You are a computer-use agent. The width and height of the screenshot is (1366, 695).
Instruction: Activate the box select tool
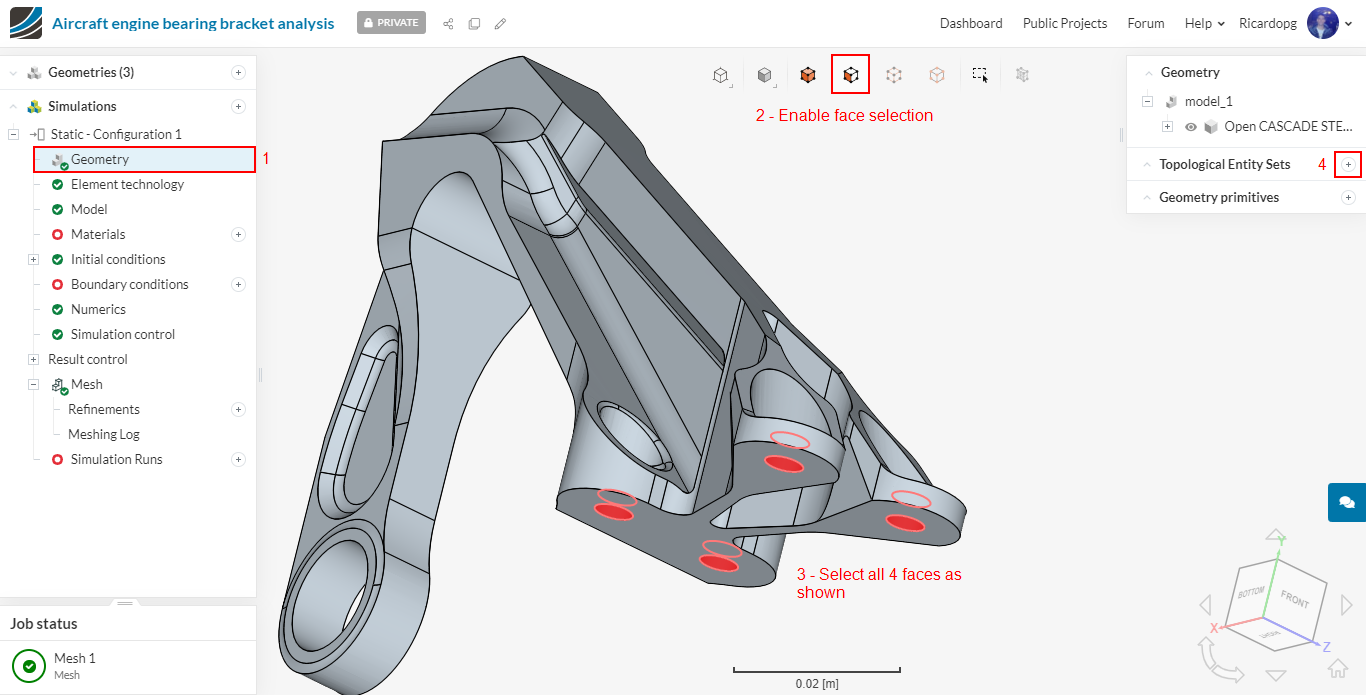click(980, 74)
